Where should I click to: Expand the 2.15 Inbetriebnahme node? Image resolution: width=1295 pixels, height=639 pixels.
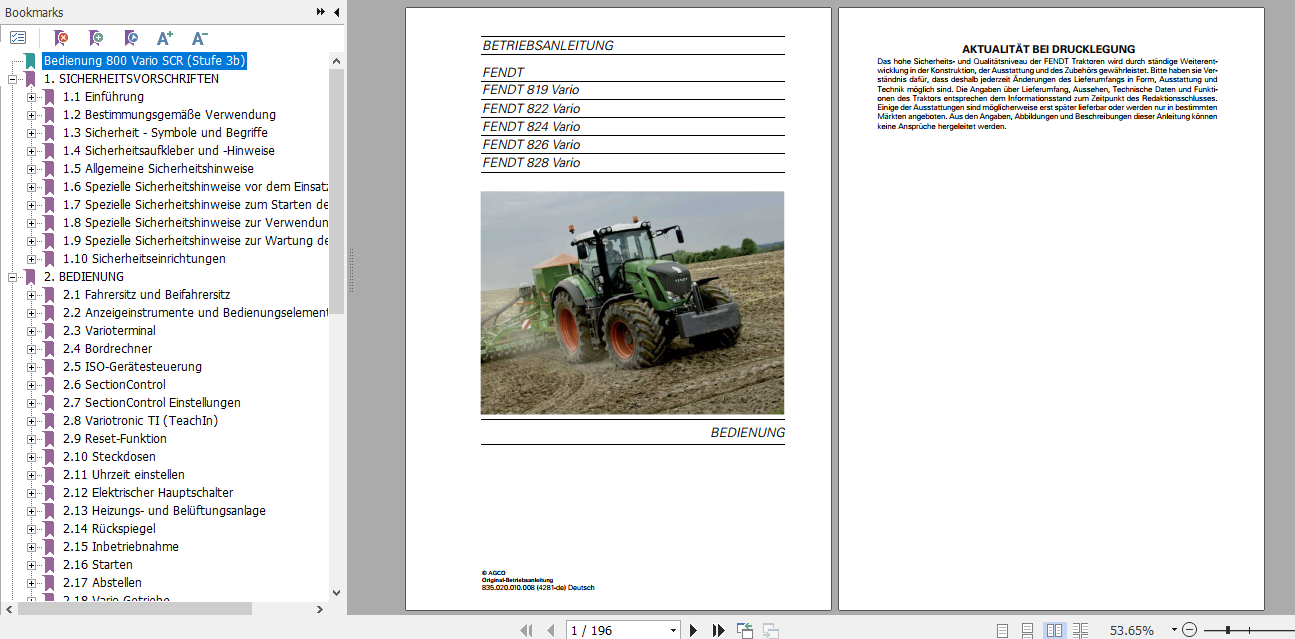[x=32, y=547]
